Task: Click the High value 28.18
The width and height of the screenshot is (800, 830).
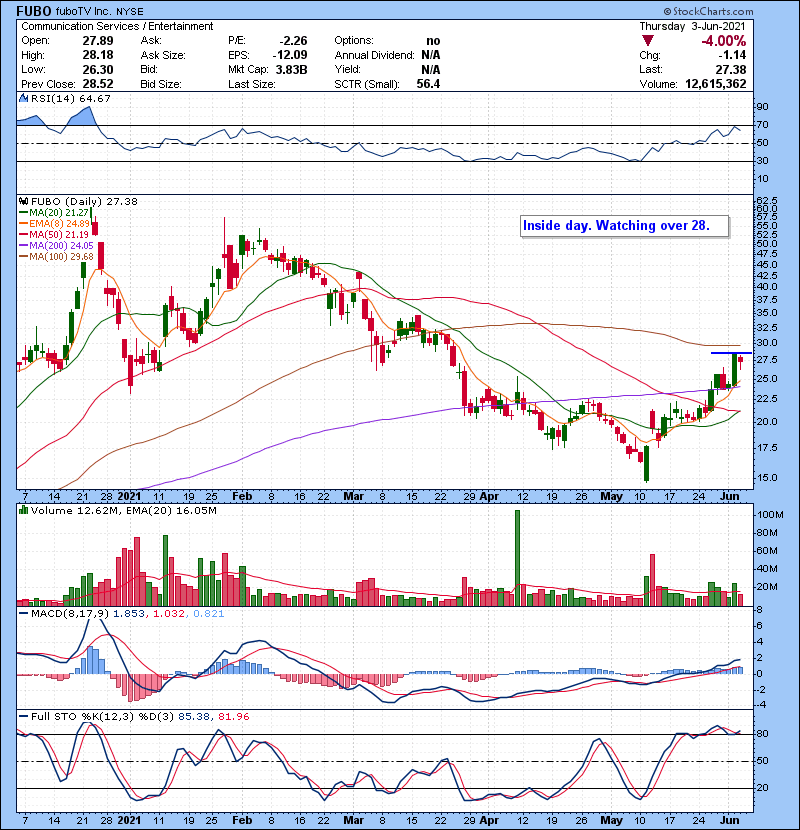Action: click(x=98, y=55)
